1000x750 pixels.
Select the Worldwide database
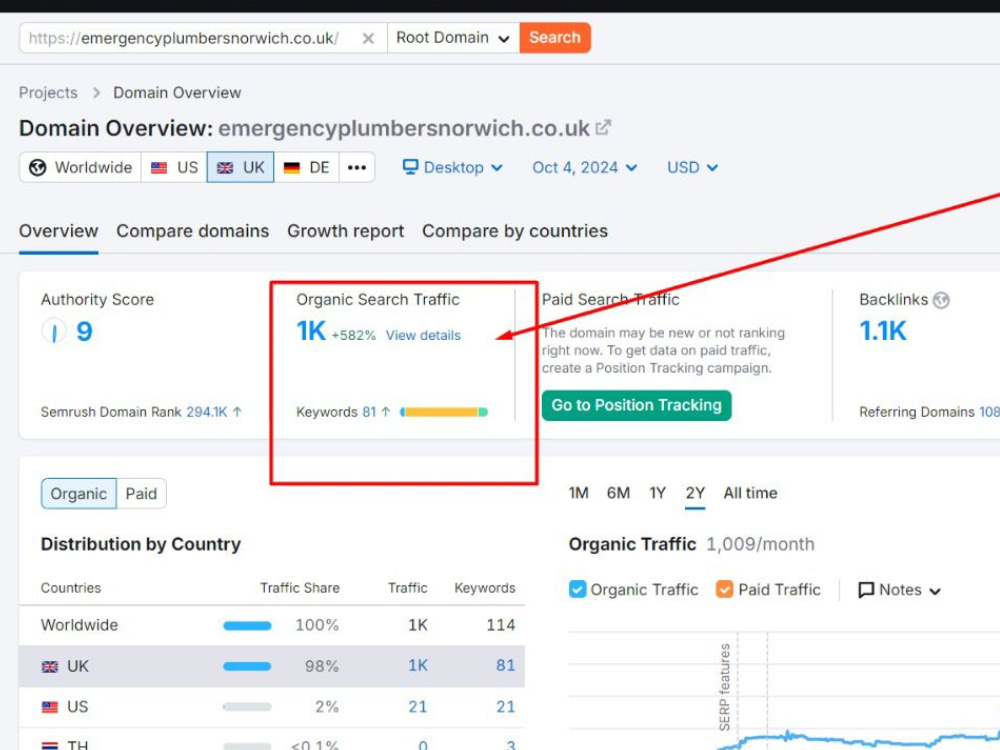click(x=80, y=167)
